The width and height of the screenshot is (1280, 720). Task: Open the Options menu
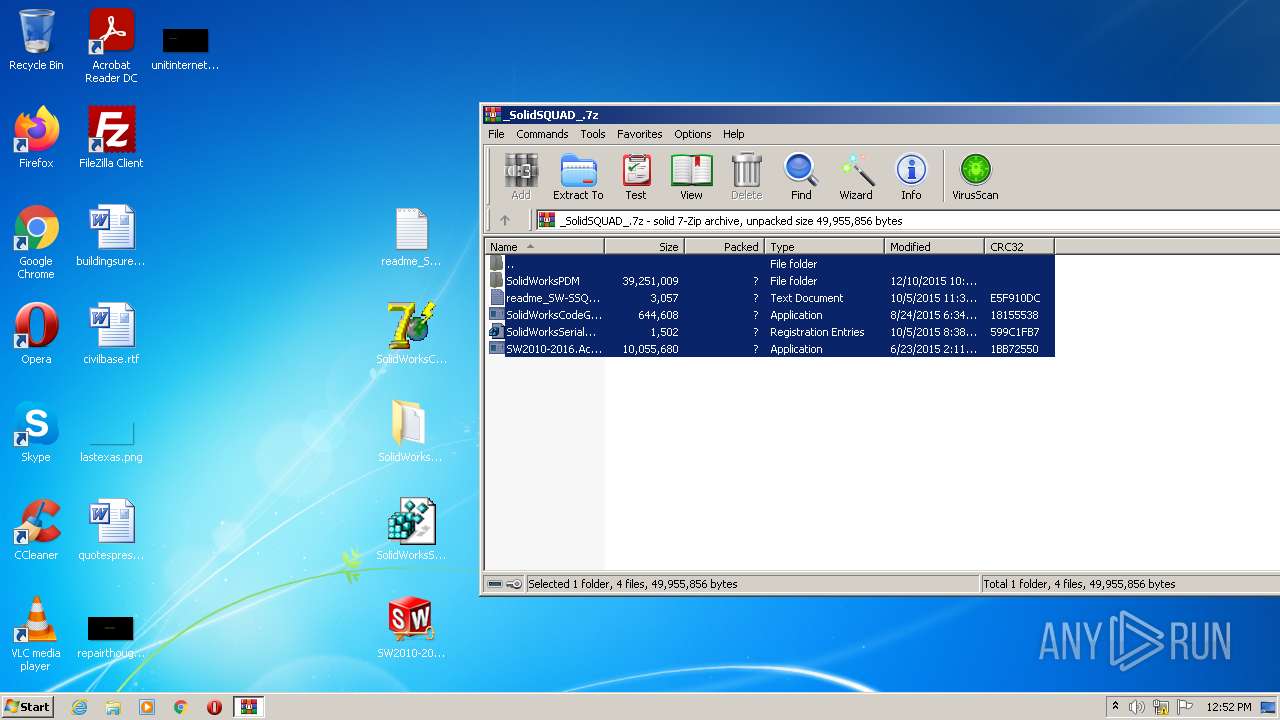point(692,134)
